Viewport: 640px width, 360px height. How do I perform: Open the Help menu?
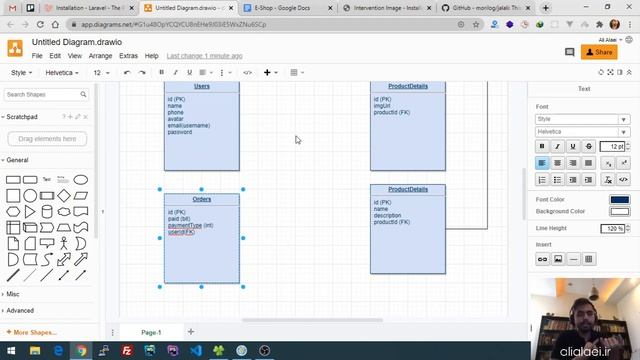tap(151, 56)
